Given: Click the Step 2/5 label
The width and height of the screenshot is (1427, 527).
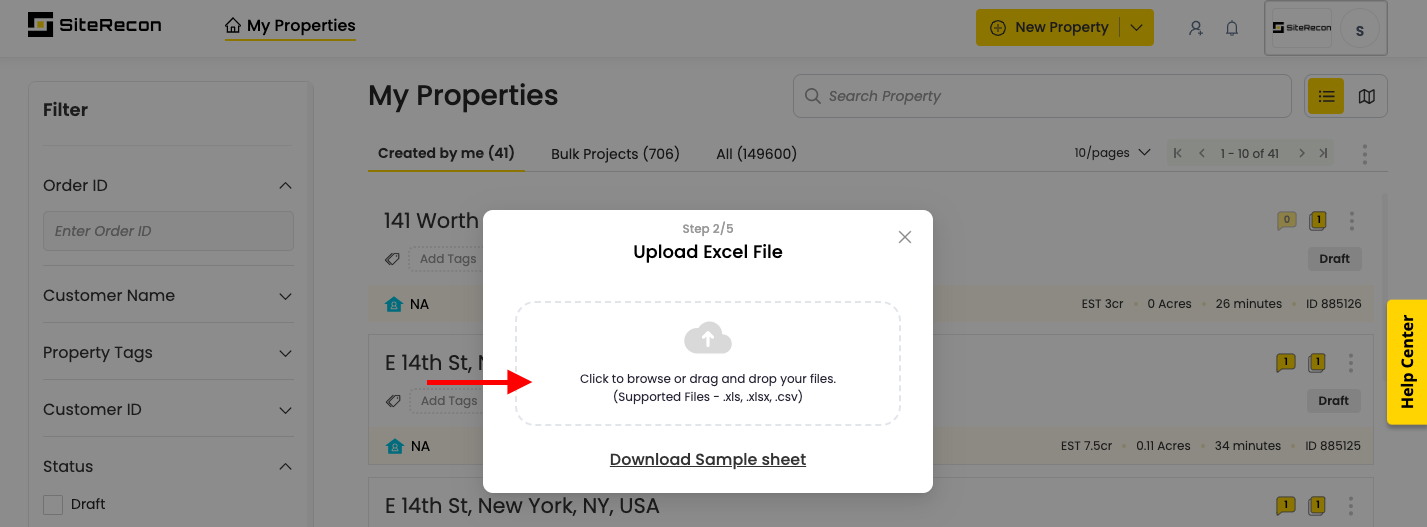Looking at the screenshot, I should (x=708, y=229).
